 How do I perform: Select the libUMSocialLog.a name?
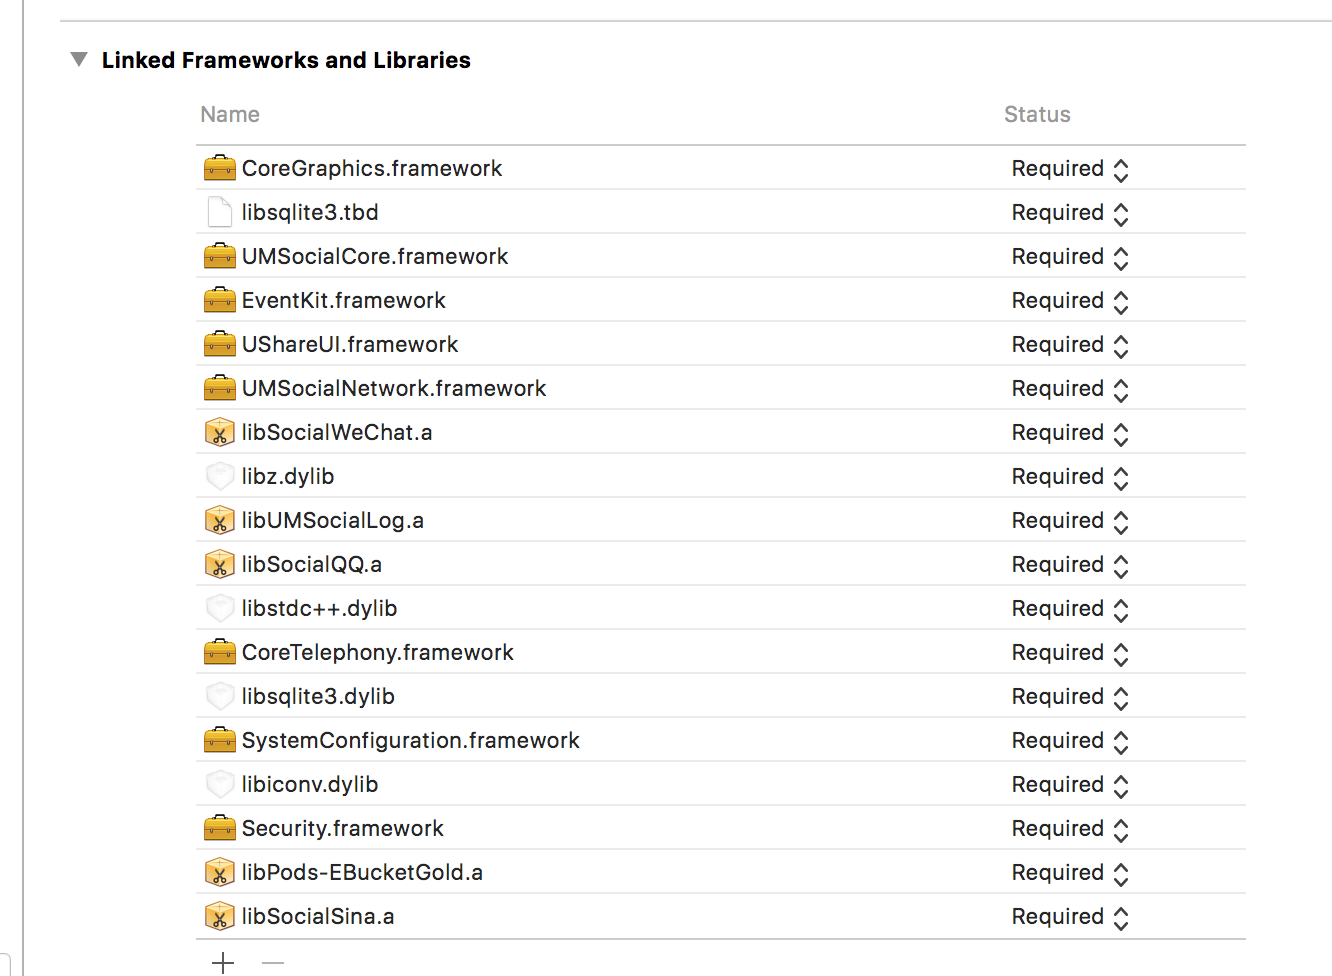333,520
